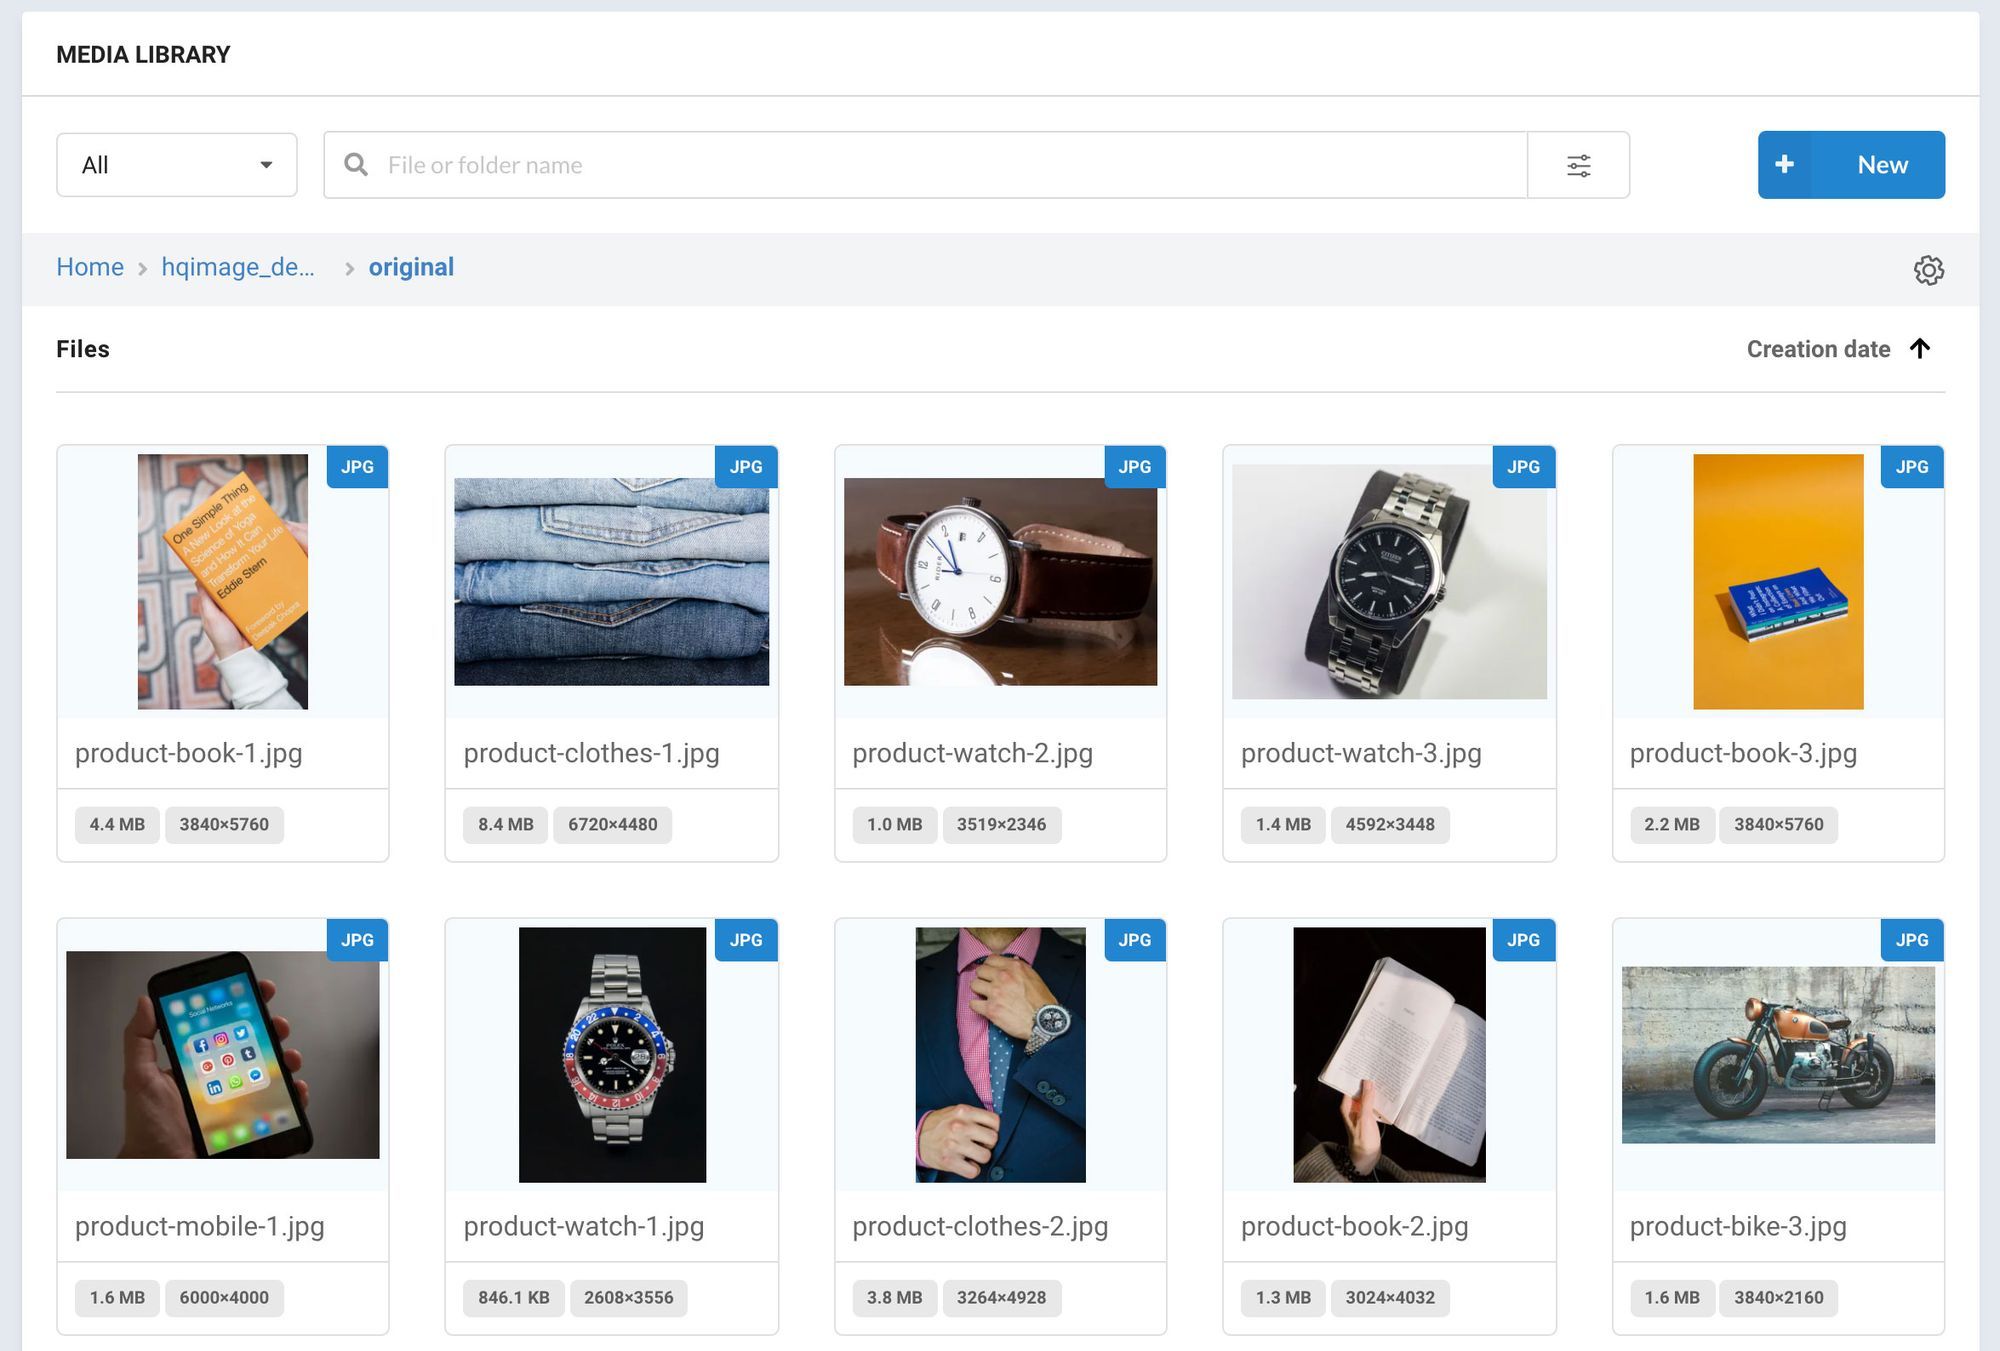Click the 1.0 MB size tag

tap(895, 825)
